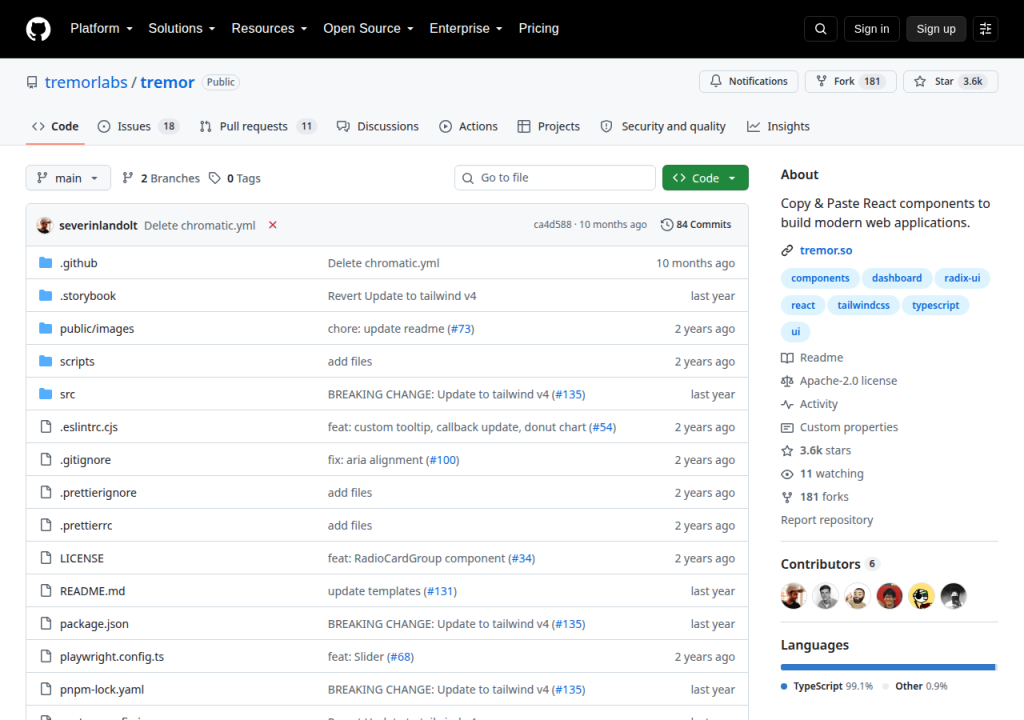Click the severinlandolt avatar in commit bar
Screen dimensions: 1024x720
tap(44, 225)
